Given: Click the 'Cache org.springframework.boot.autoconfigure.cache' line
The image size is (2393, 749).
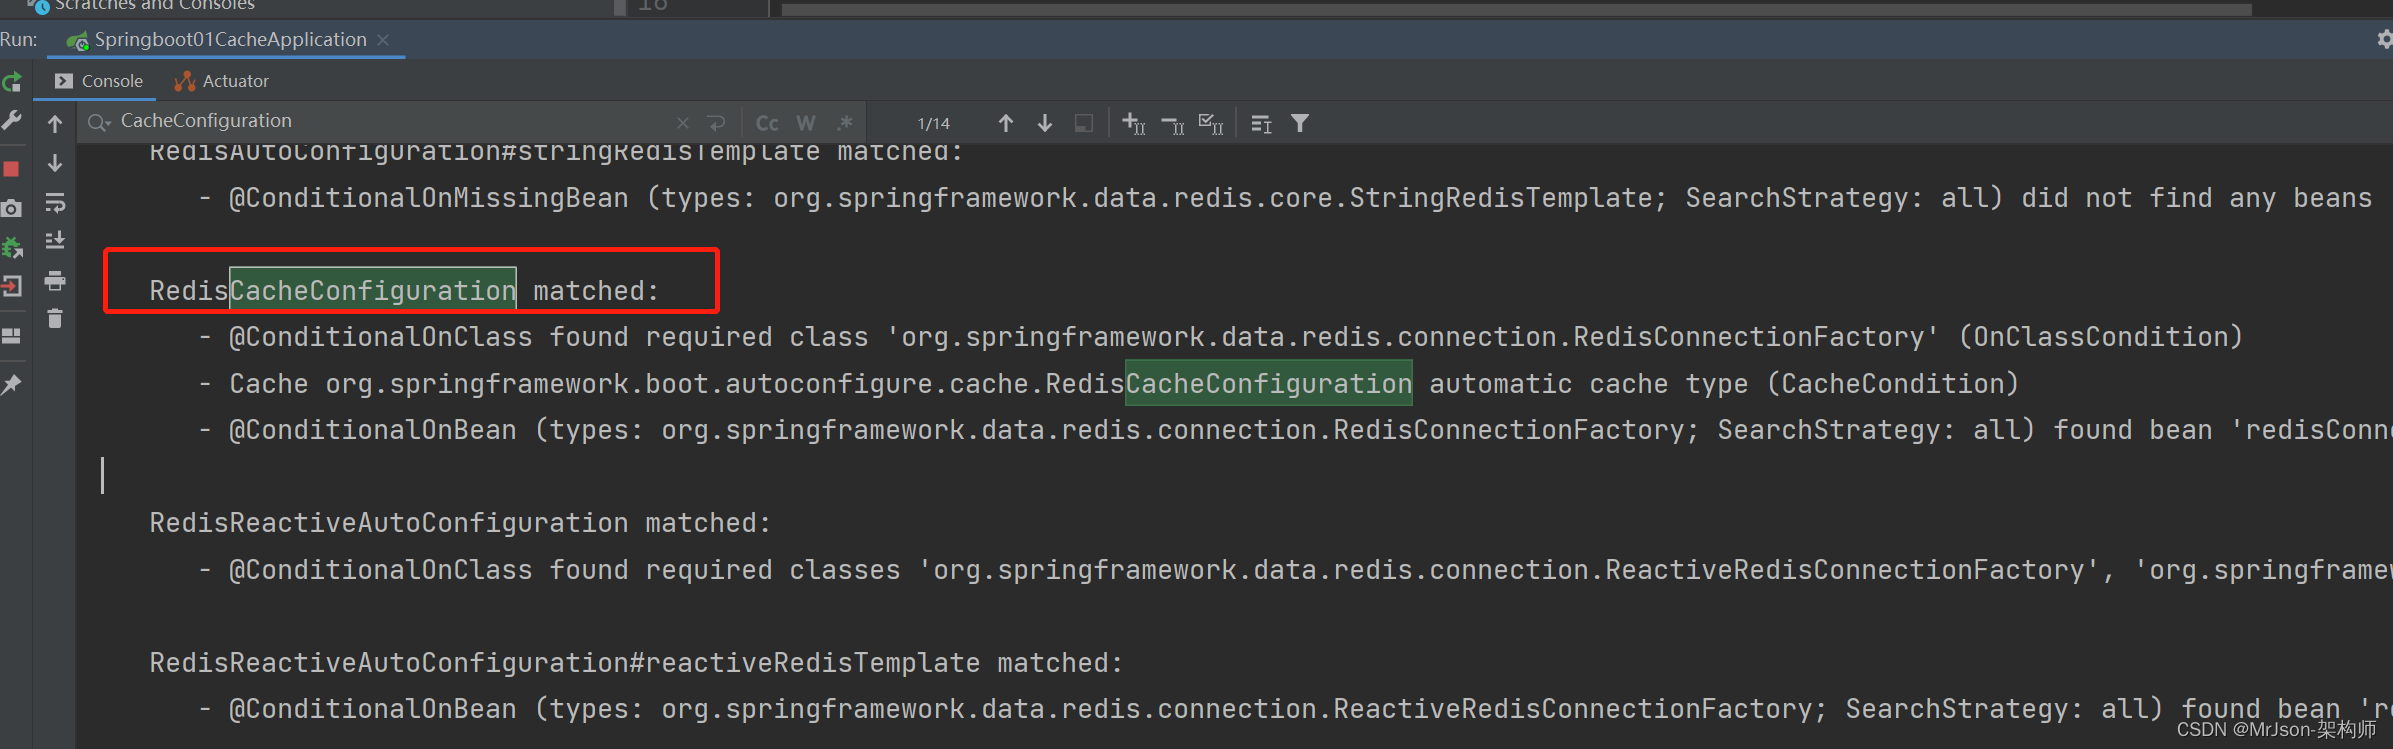Looking at the screenshot, I should [x=1108, y=384].
